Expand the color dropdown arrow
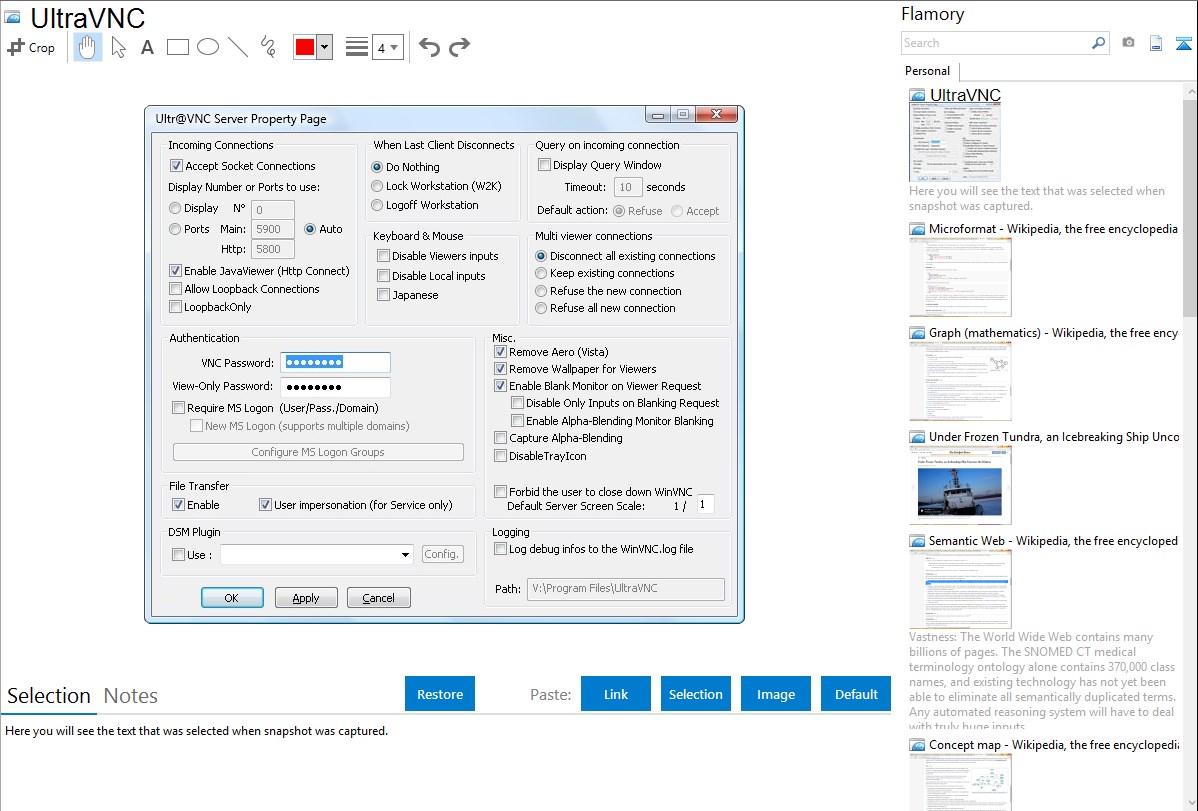Image resolution: width=1198 pixels, height=811 pixels. pyautogui.click(x=325, y=47)
